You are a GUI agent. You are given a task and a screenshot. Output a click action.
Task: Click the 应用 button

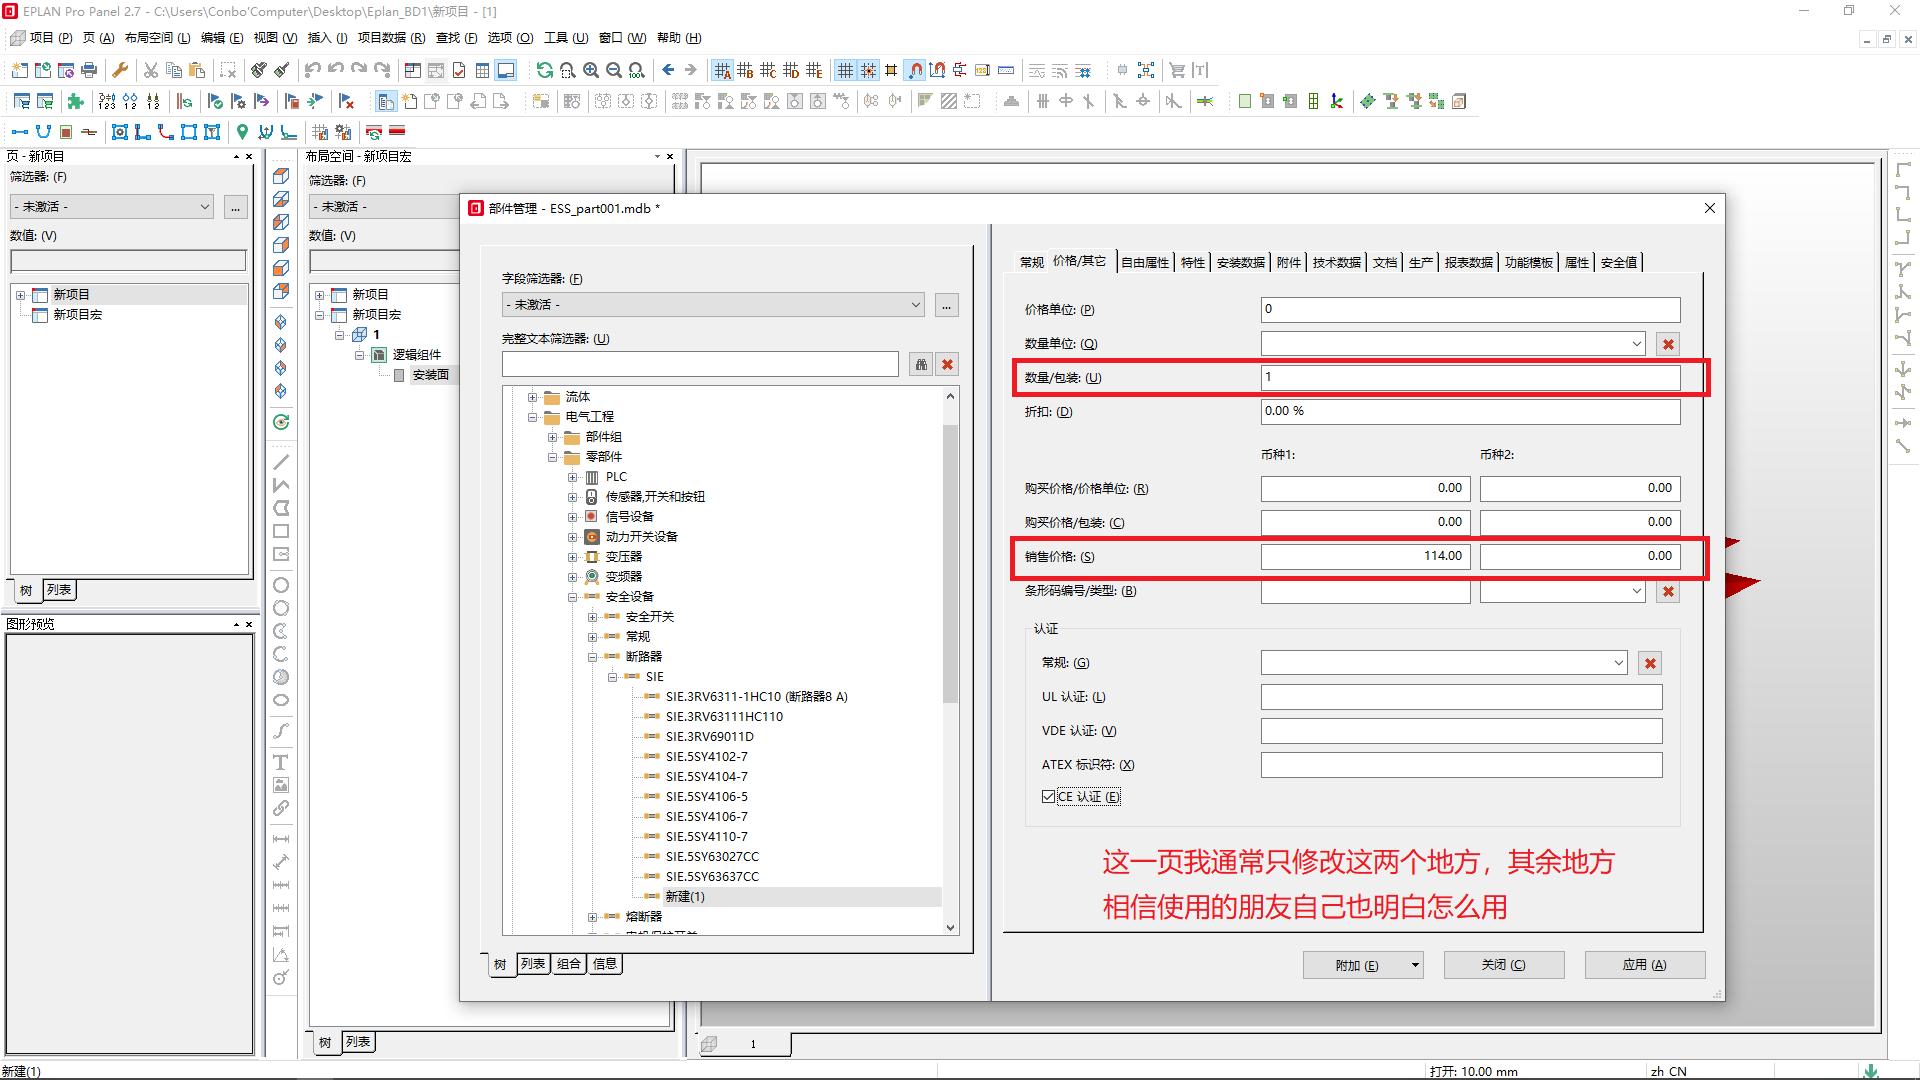pos(1644,964)
